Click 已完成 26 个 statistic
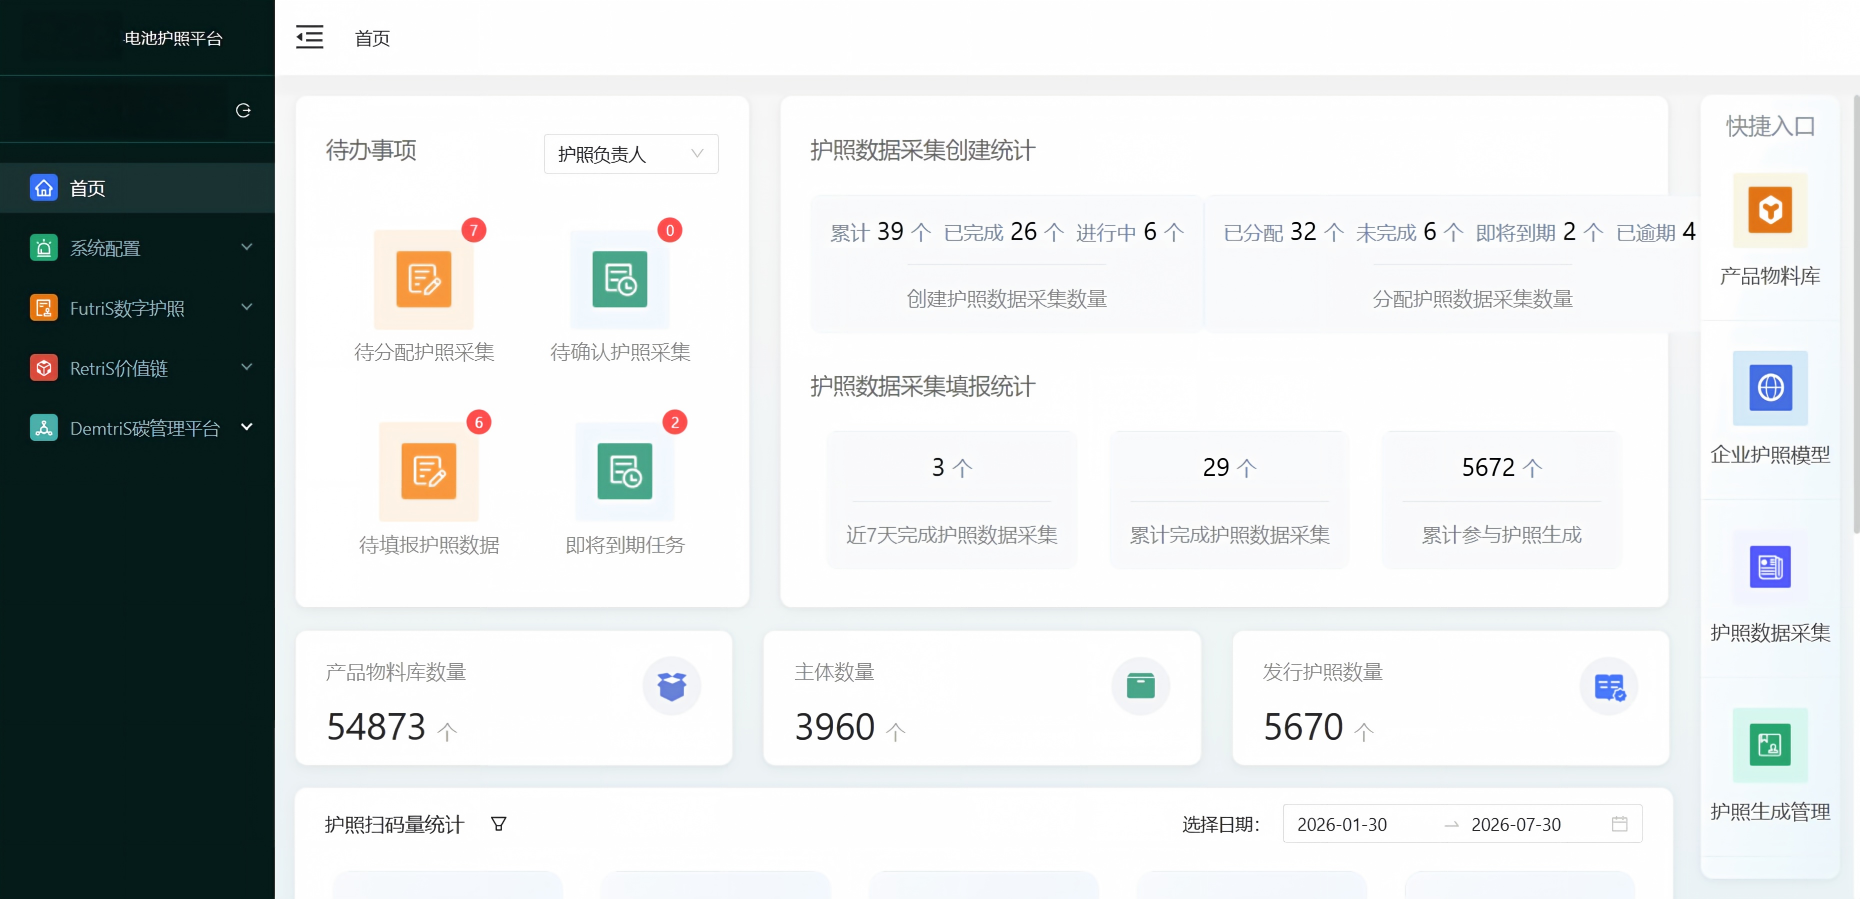This screenshot has width=1860, height=899. pos(1004,232)
